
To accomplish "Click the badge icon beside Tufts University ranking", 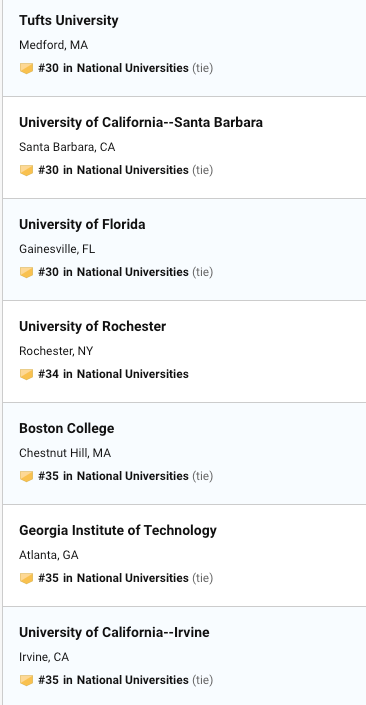I will click(x=27, y=68).
